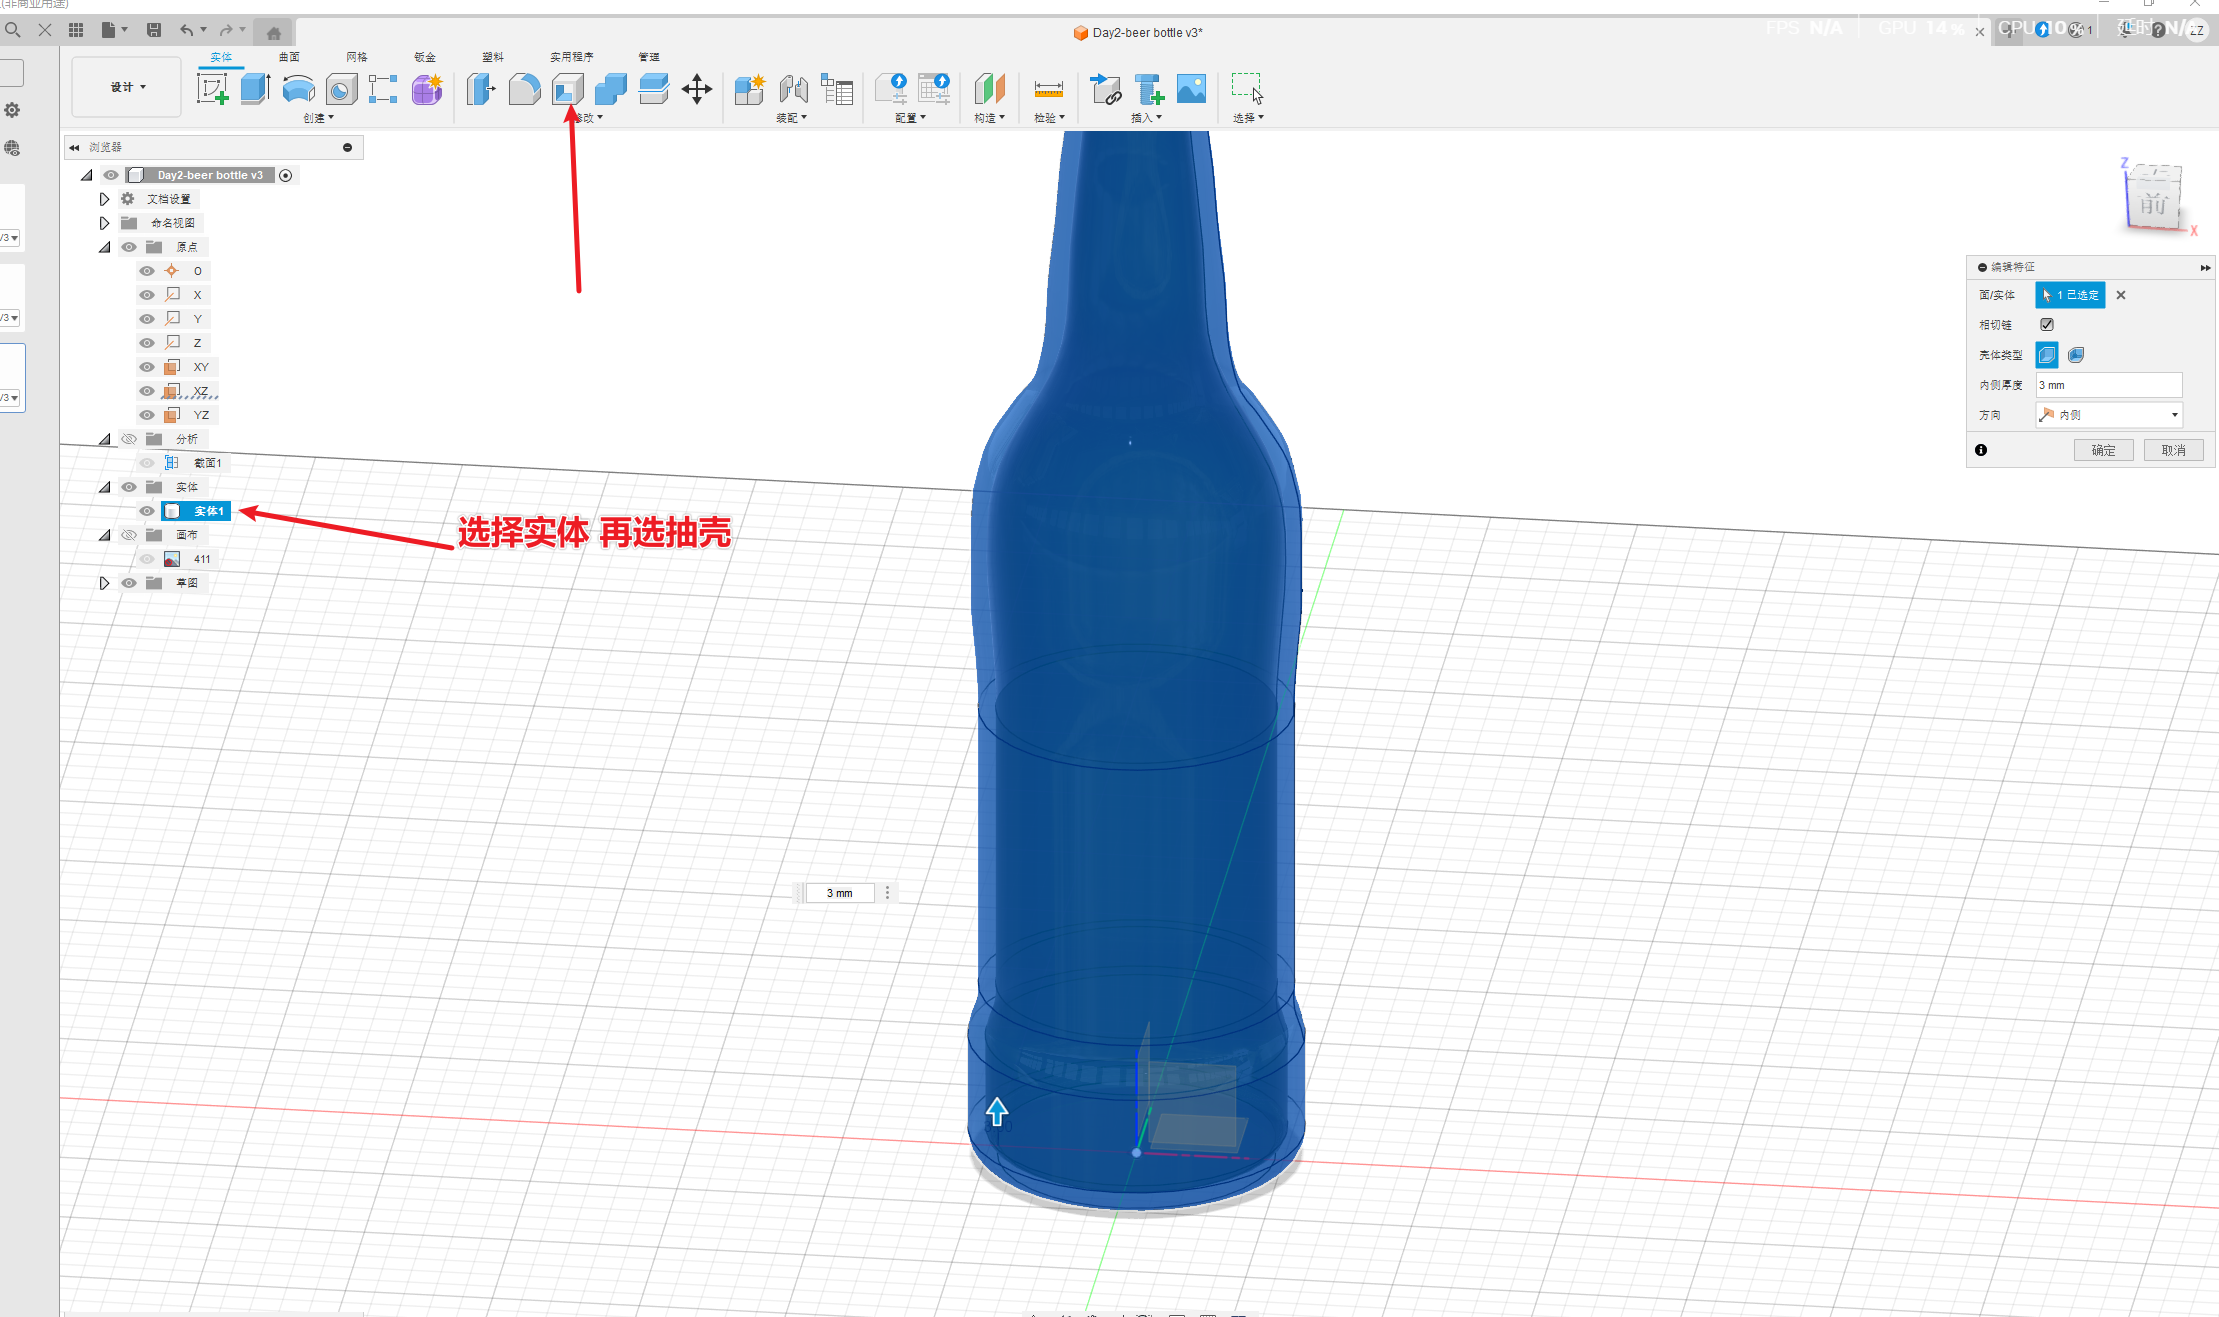The height and width of the screenshot is (1317, 2219).
Task: Toggle visibility of the XY plane
Action: point(147,367)
